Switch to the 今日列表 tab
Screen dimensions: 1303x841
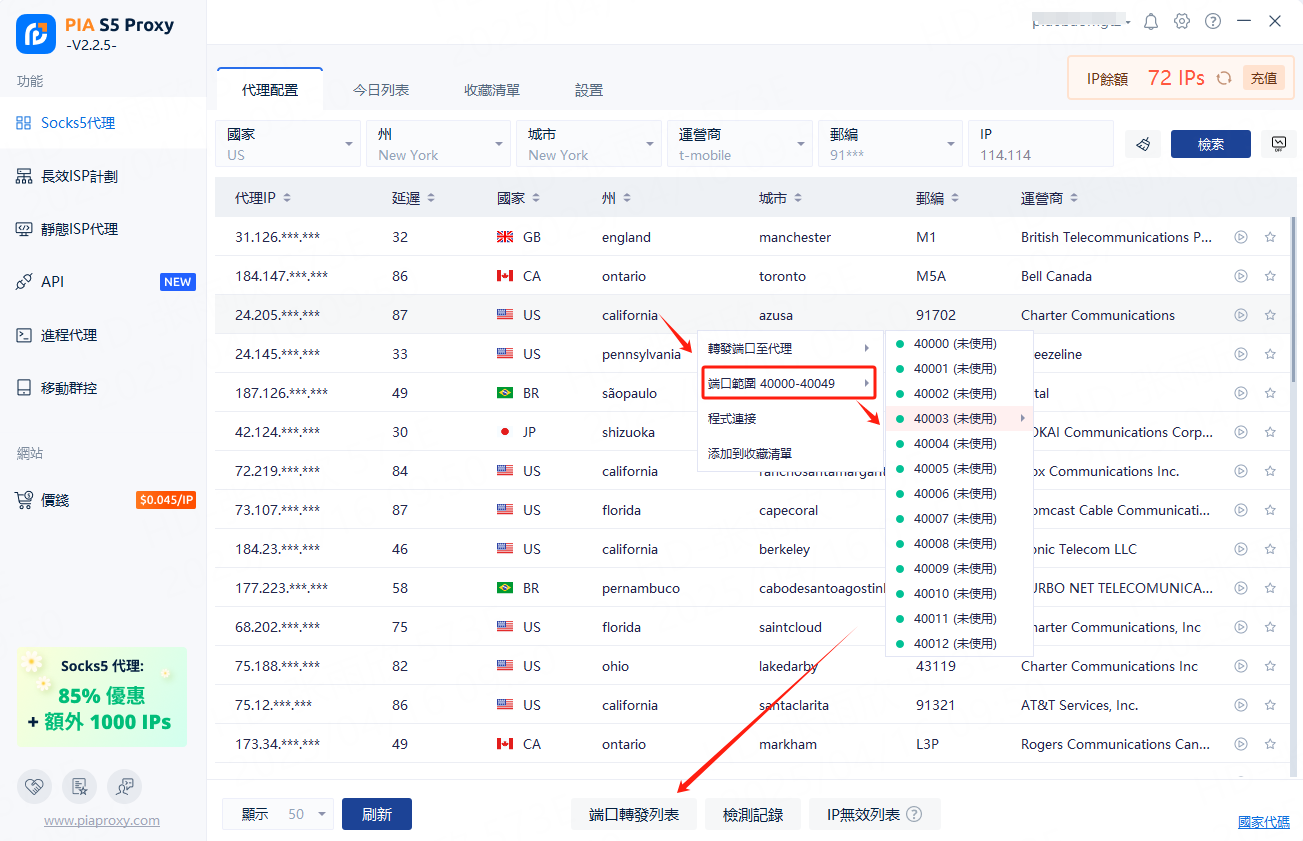pyautogui.click(x=380, y=90)
